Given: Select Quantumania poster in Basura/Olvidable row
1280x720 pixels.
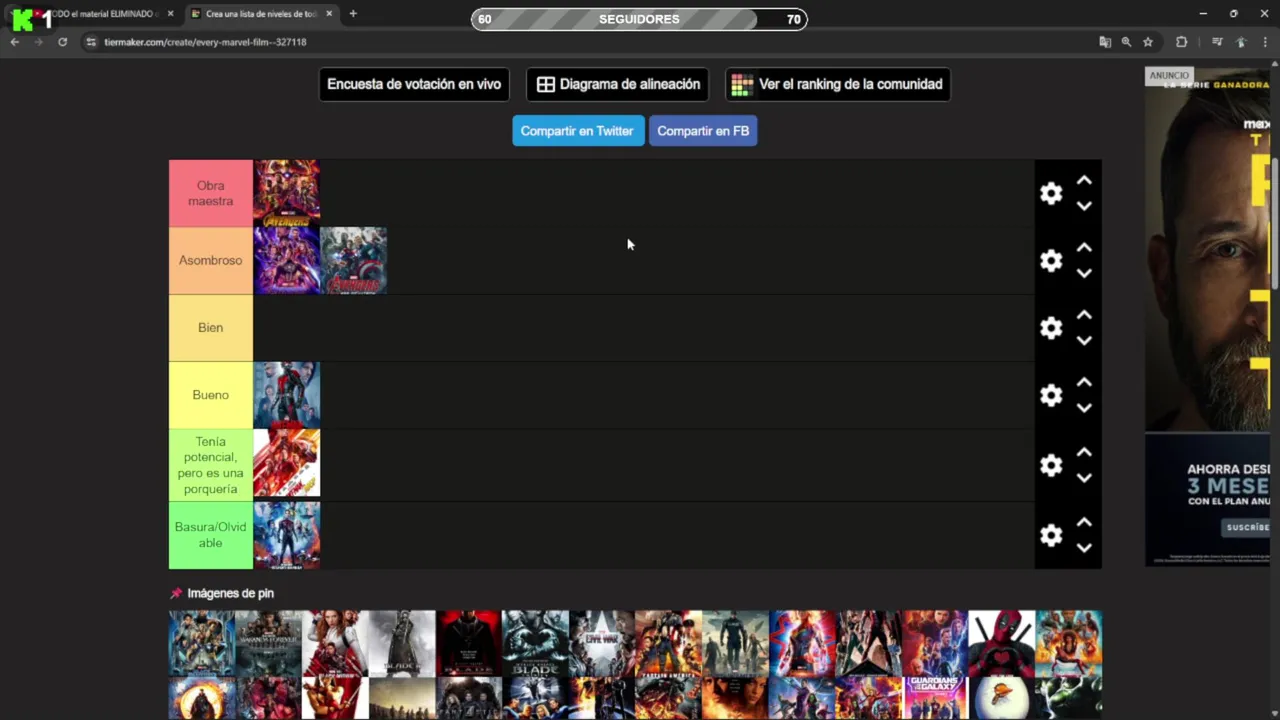Looking at the screenshot, I should pos(287,535).
